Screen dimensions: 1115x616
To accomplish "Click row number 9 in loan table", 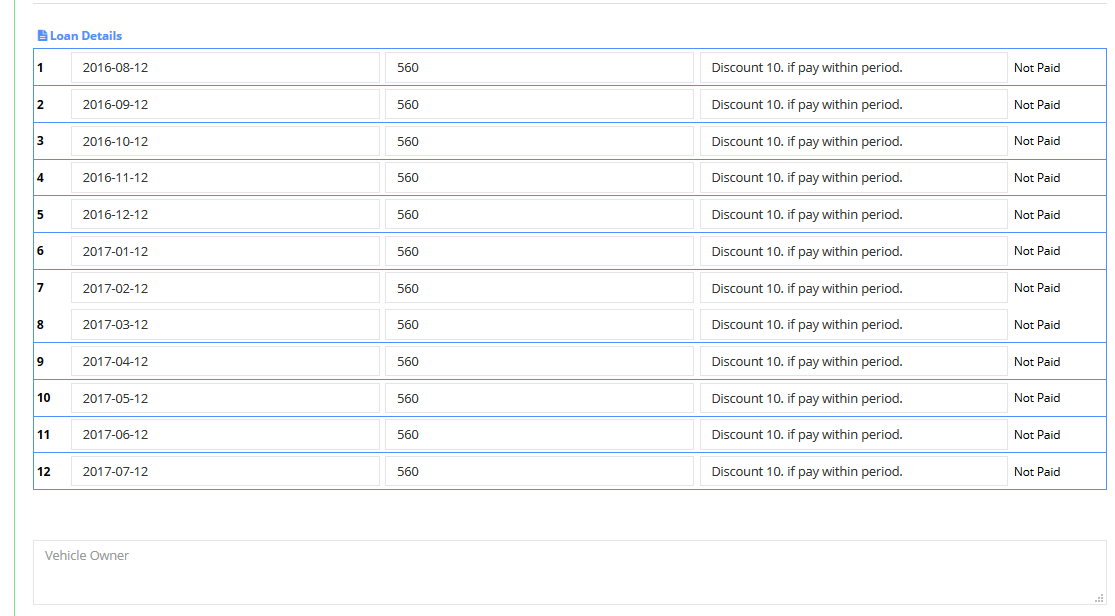I will point(40,361).
